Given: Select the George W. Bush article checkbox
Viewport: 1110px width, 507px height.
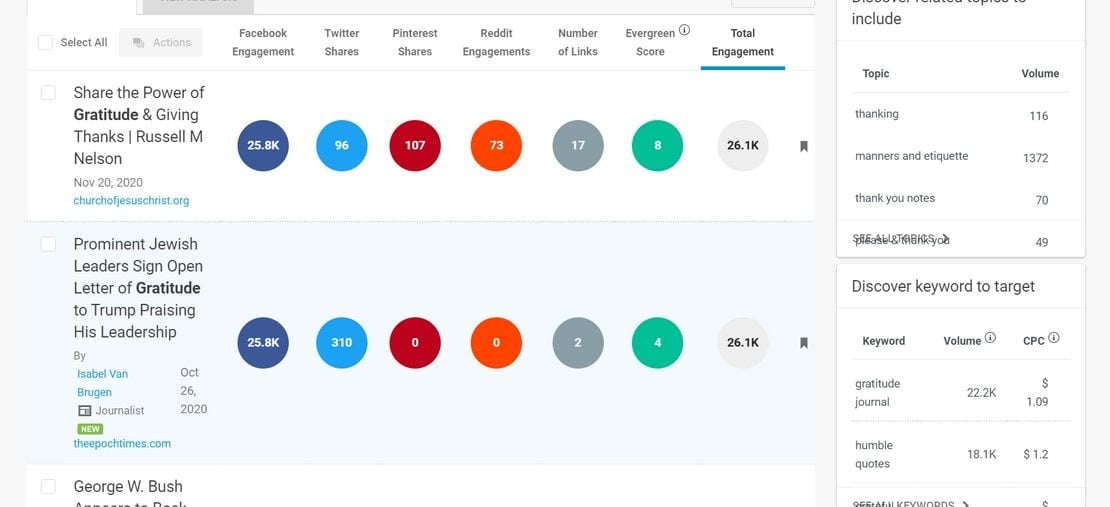Looking at the screenshot, I should click(48, 486).
